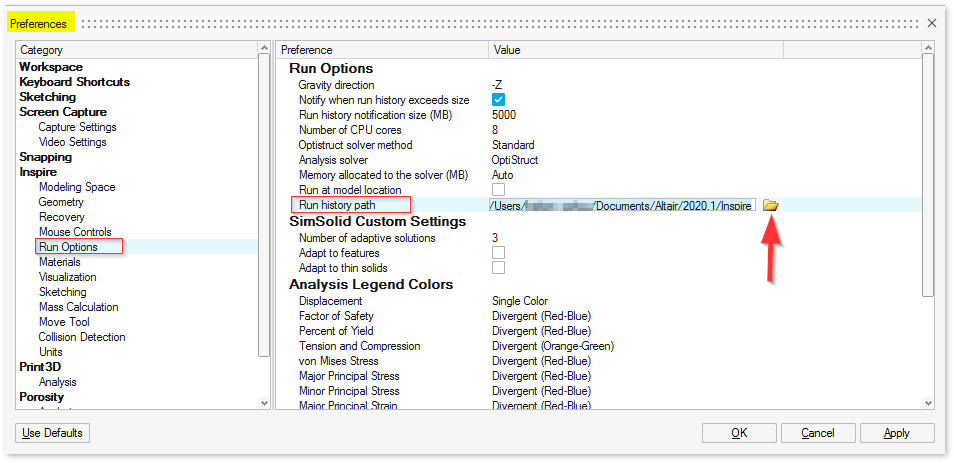This screenshot has width=954, height=463.
Task: Select the Workspace category
Action: point(50,67)
